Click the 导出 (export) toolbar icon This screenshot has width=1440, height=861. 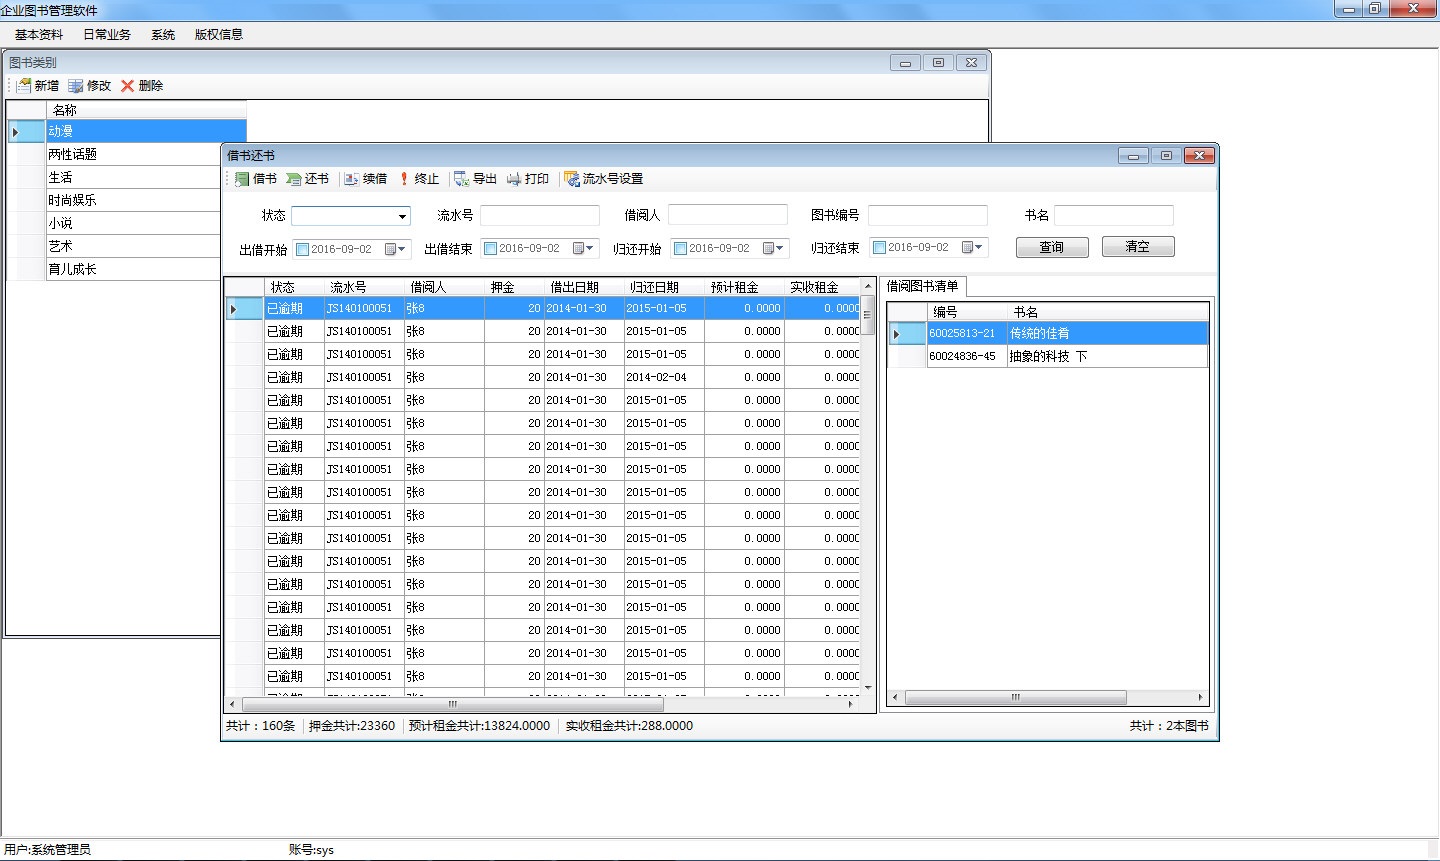(462, 179)
